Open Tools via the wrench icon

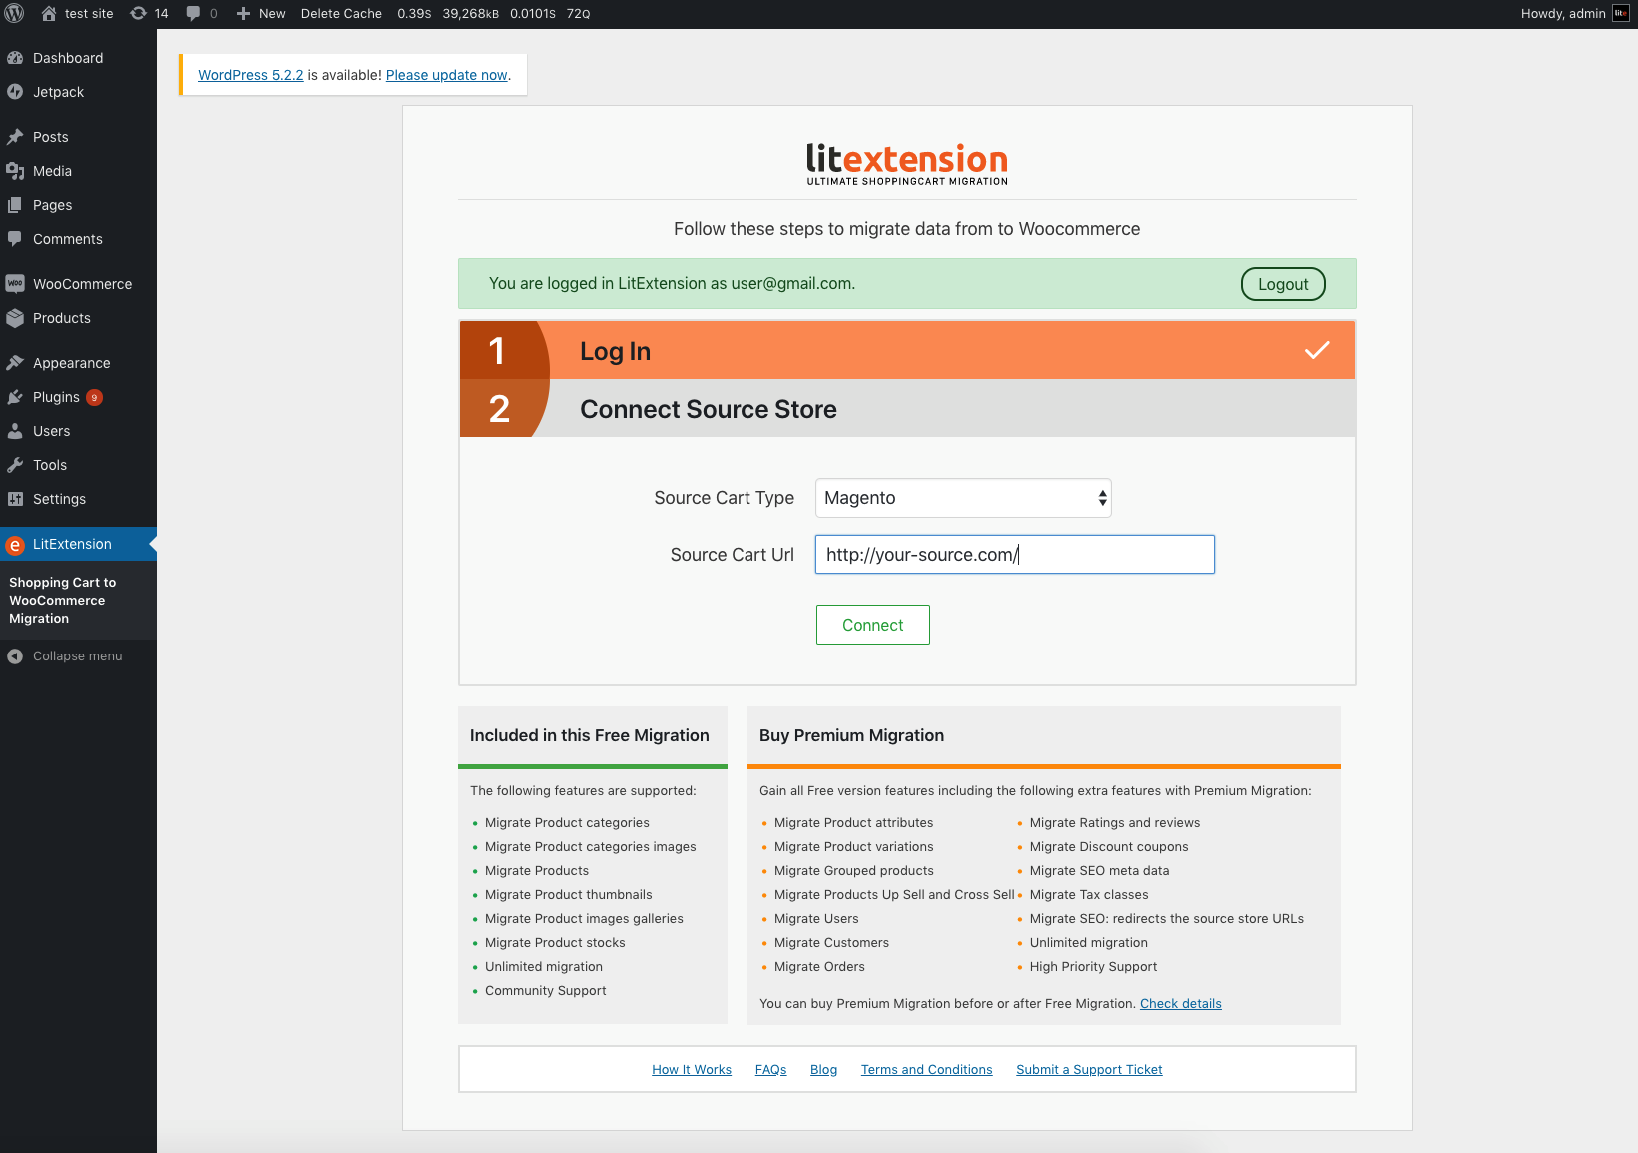point(15,465)
